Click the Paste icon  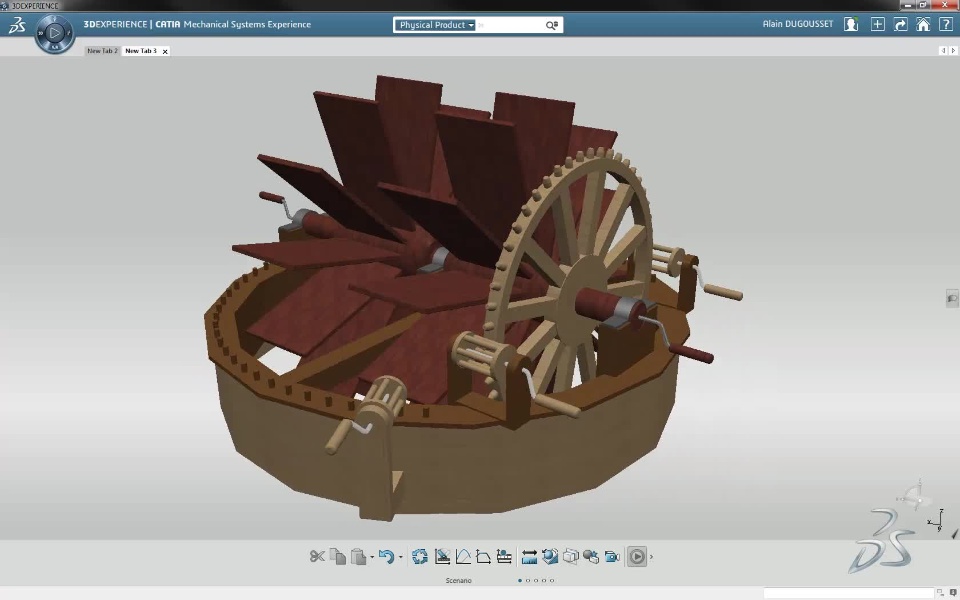click(x=358, y=556)
